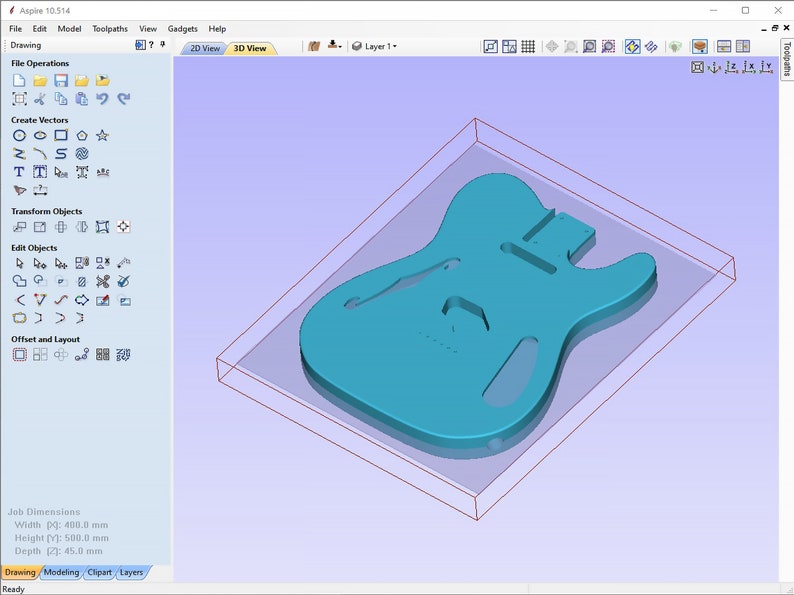Click the Redo arrow icon
This screenshot has width=794, height=595.
124,99
